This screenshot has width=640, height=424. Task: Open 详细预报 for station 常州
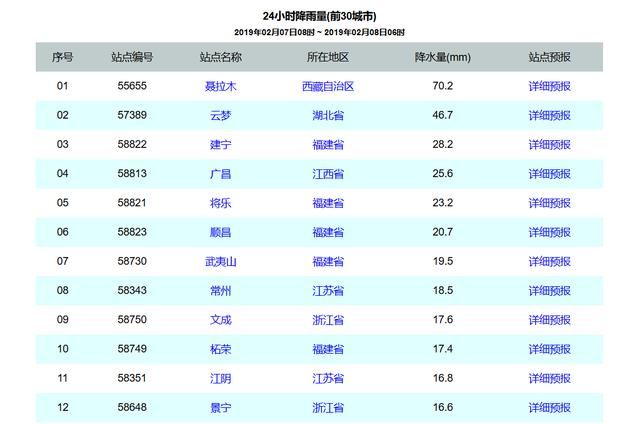(x=549, y=291)
